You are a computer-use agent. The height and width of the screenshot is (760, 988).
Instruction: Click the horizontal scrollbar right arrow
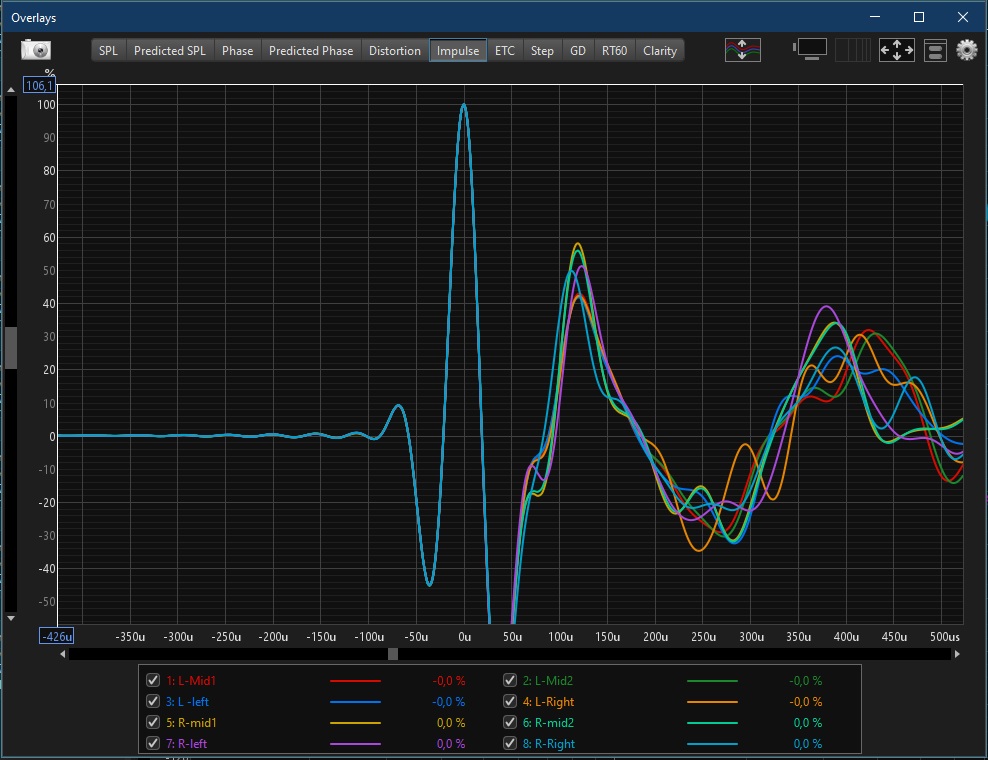[956, 654]
